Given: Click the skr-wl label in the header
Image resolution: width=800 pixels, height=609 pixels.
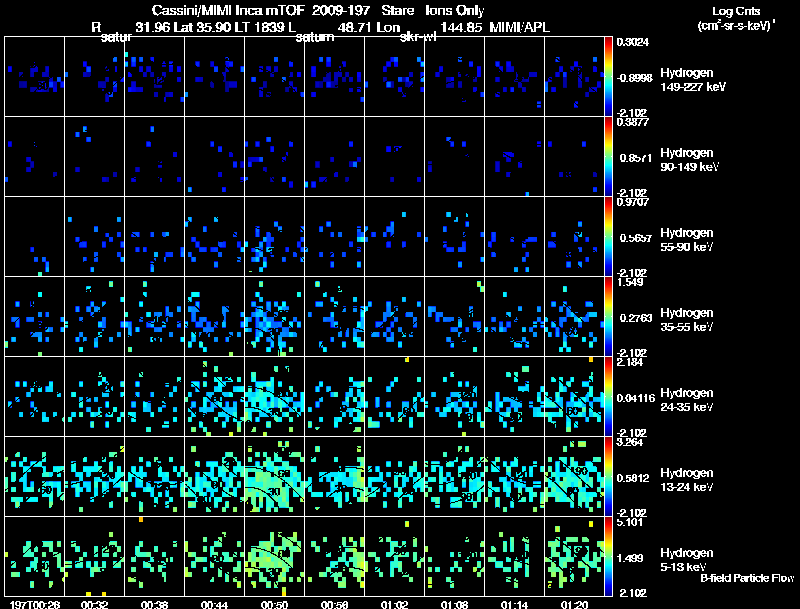Looking at the screenshot, I should tap(418, 37).
